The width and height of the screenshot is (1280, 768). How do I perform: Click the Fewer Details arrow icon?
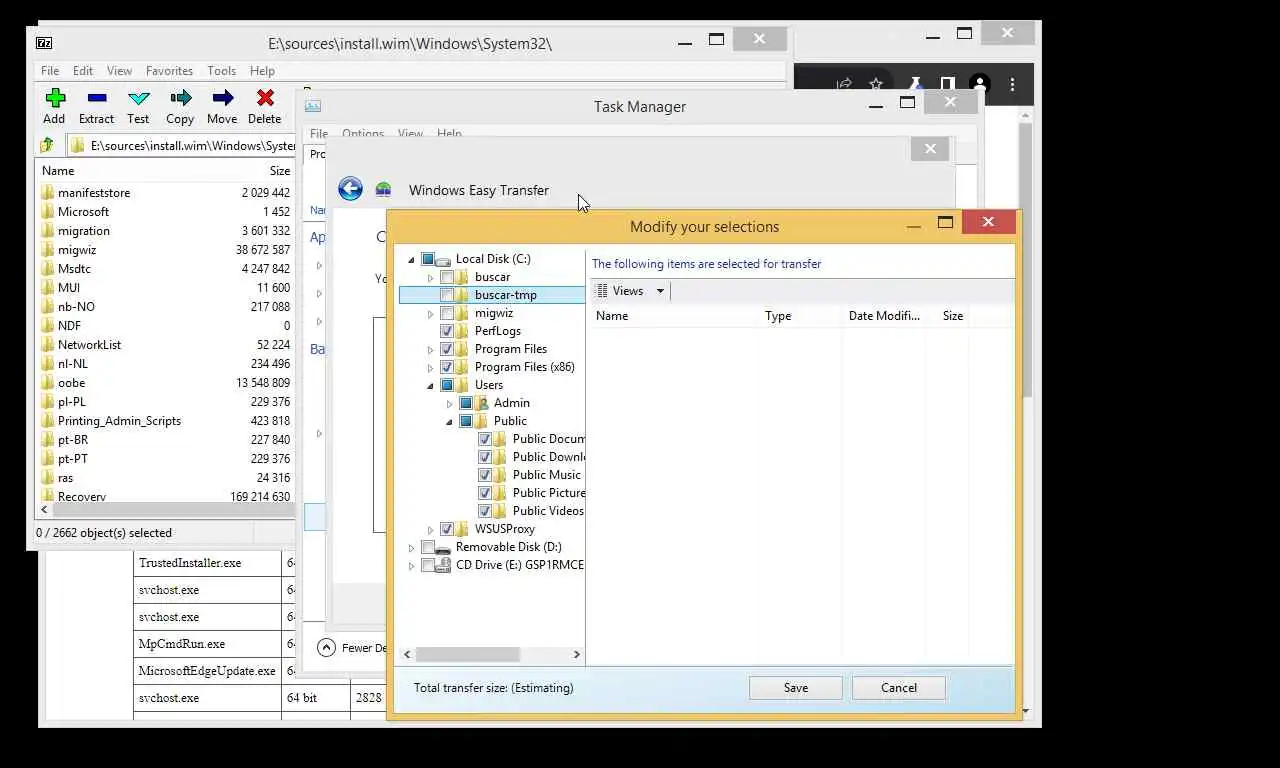(x=326, y=647)
